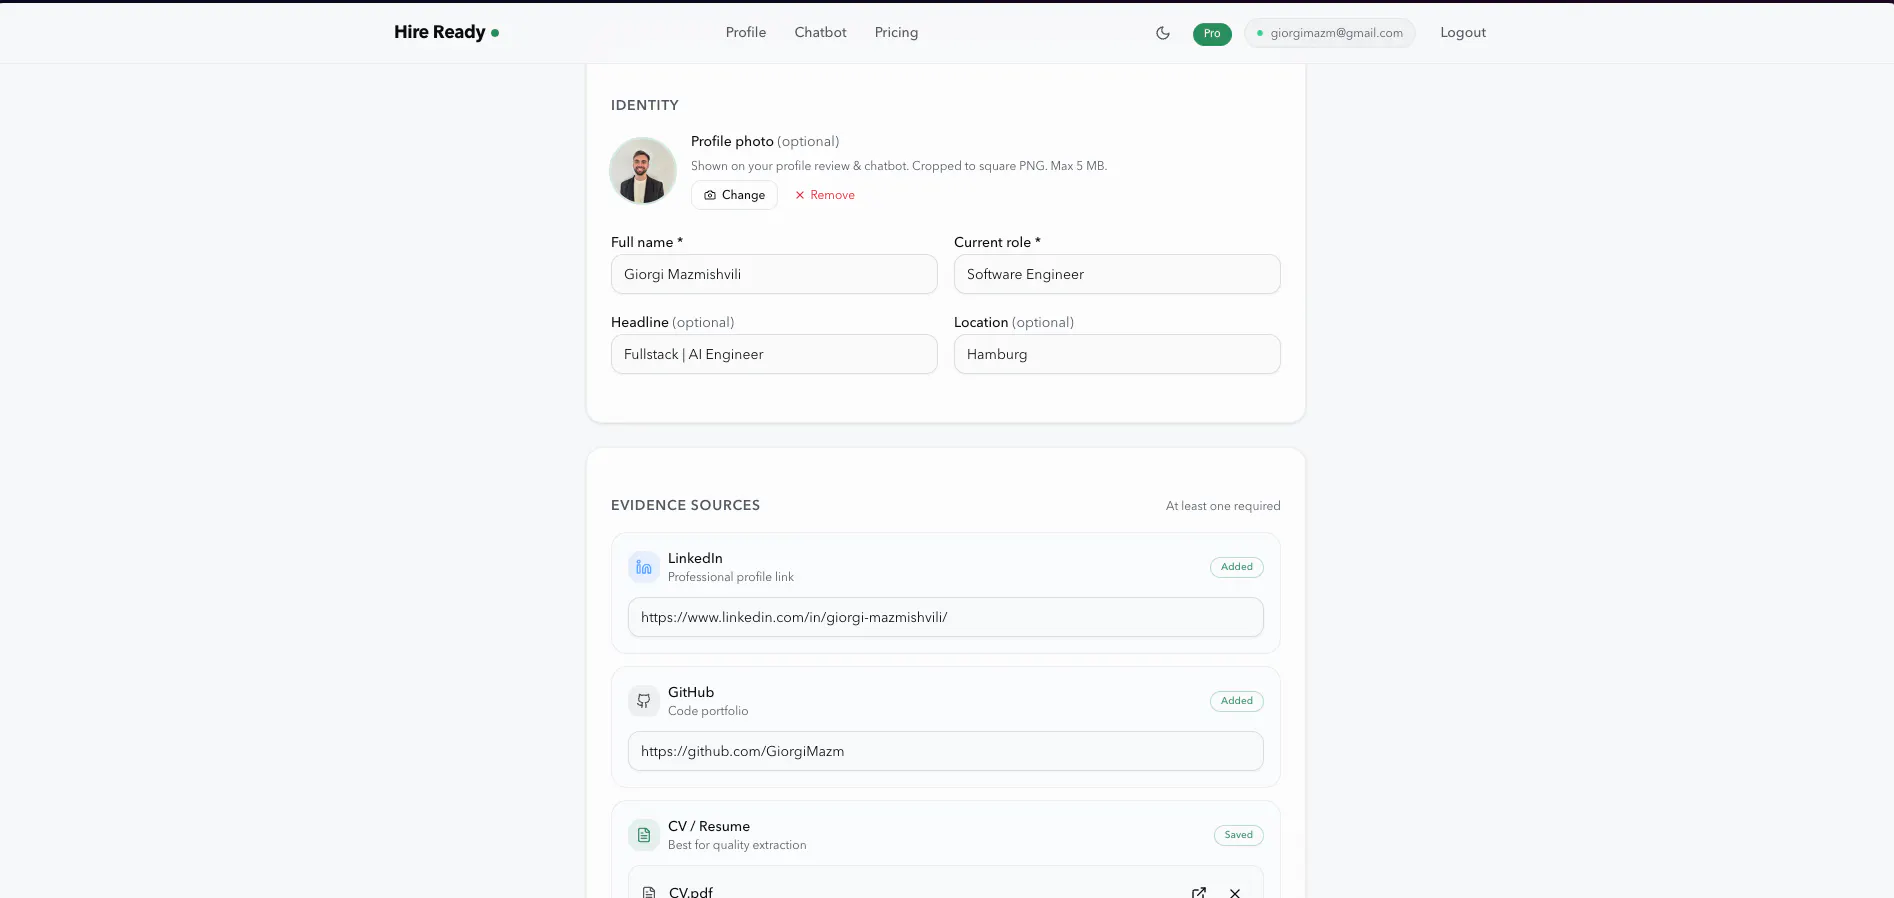Click 'Best for quality extraction' text
Viewport: 1894px width, 898px height.
coord(737,845)
